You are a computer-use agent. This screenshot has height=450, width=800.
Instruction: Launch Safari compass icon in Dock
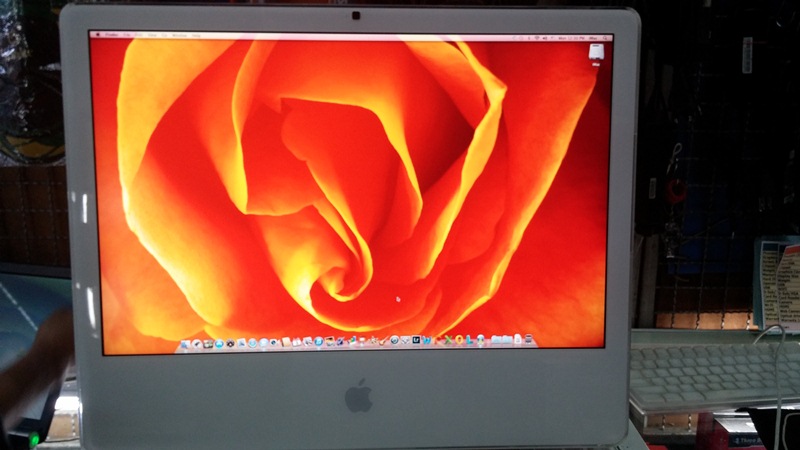coord(253,343)
